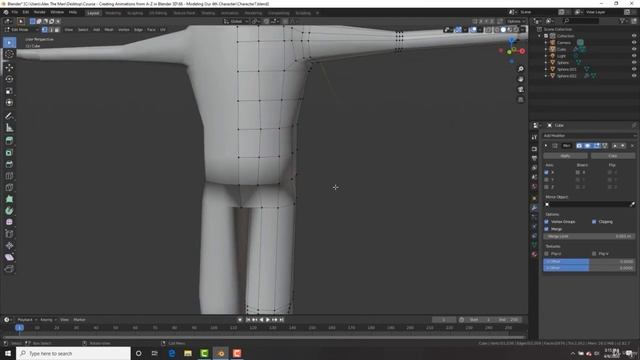Enable the Bisect X checkbox

pyautogui.click(x=578, y=172)
